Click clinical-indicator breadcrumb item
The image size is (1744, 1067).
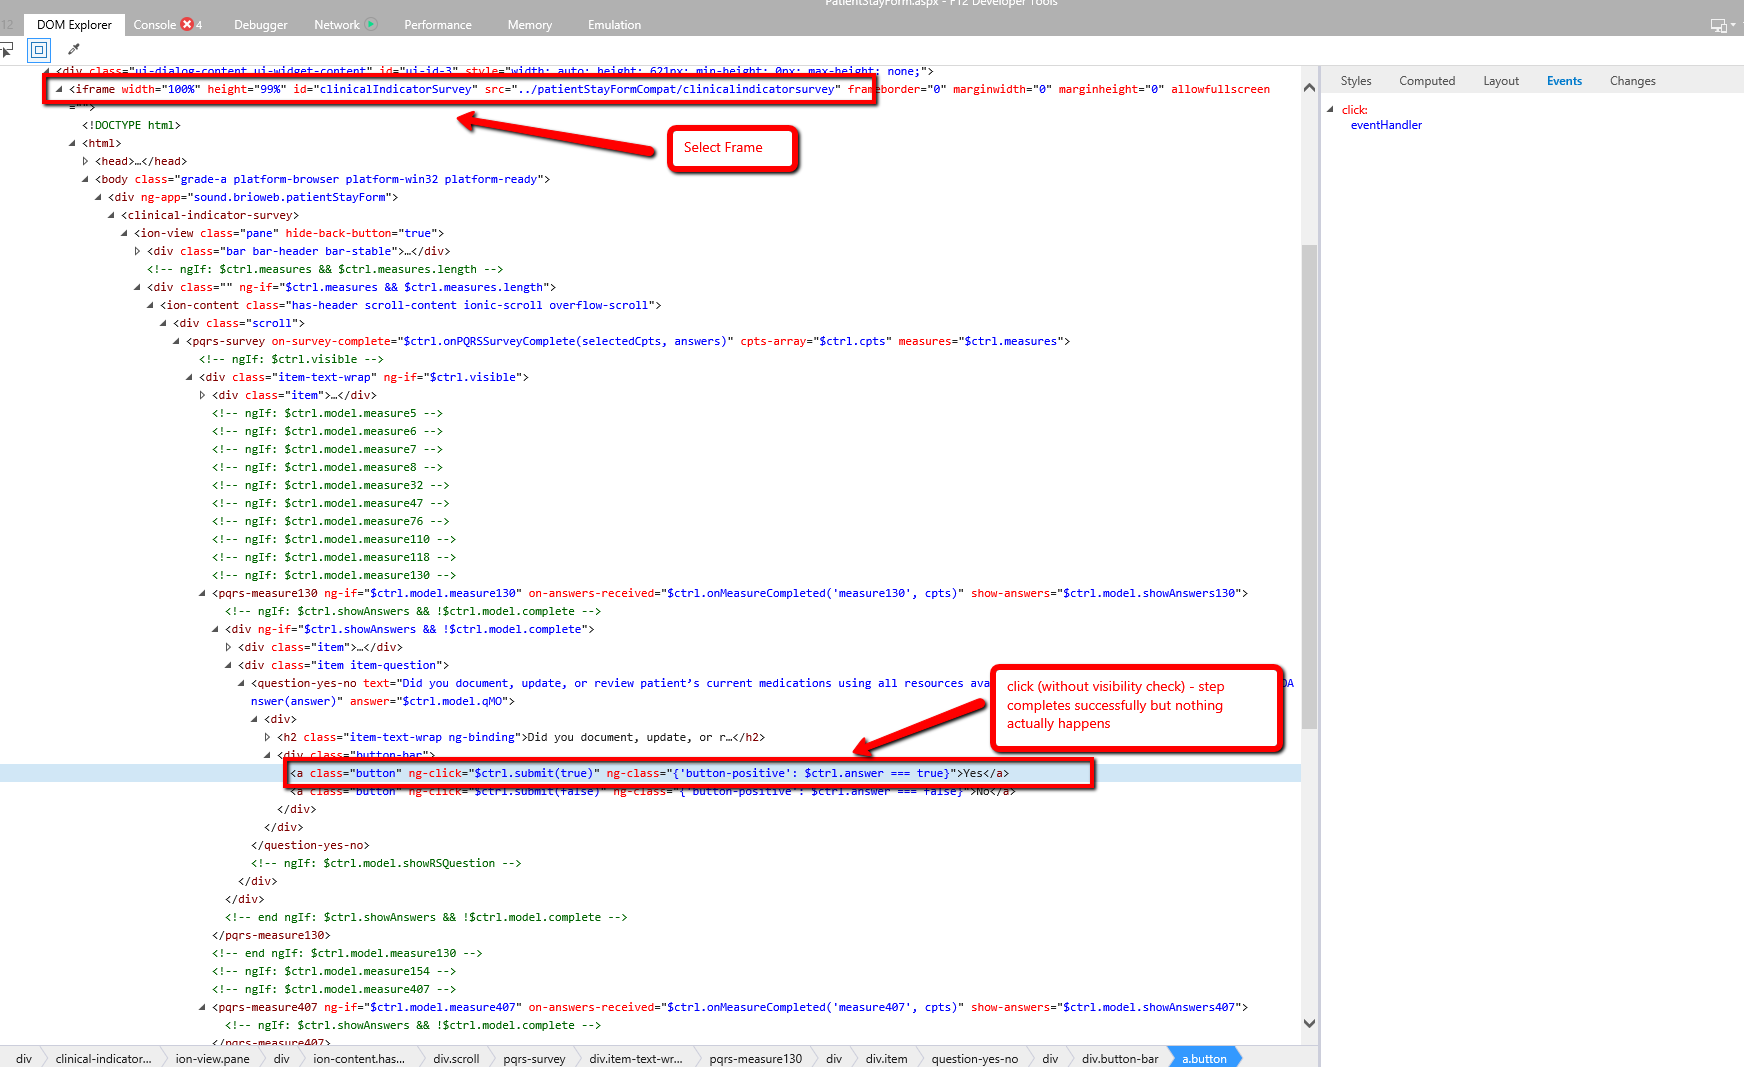[x=104, y=1058]
